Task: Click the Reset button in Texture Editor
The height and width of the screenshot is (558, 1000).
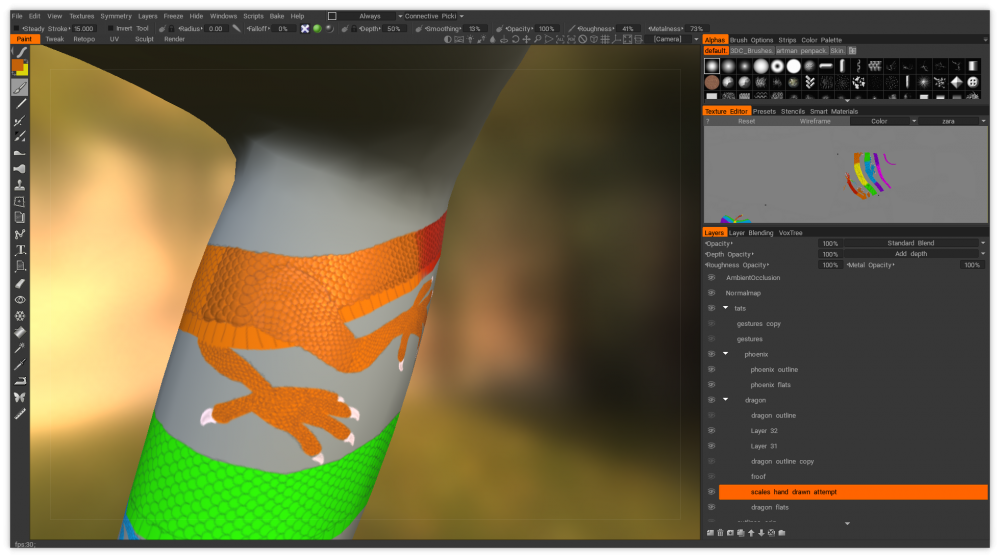Action: point(747,121)
